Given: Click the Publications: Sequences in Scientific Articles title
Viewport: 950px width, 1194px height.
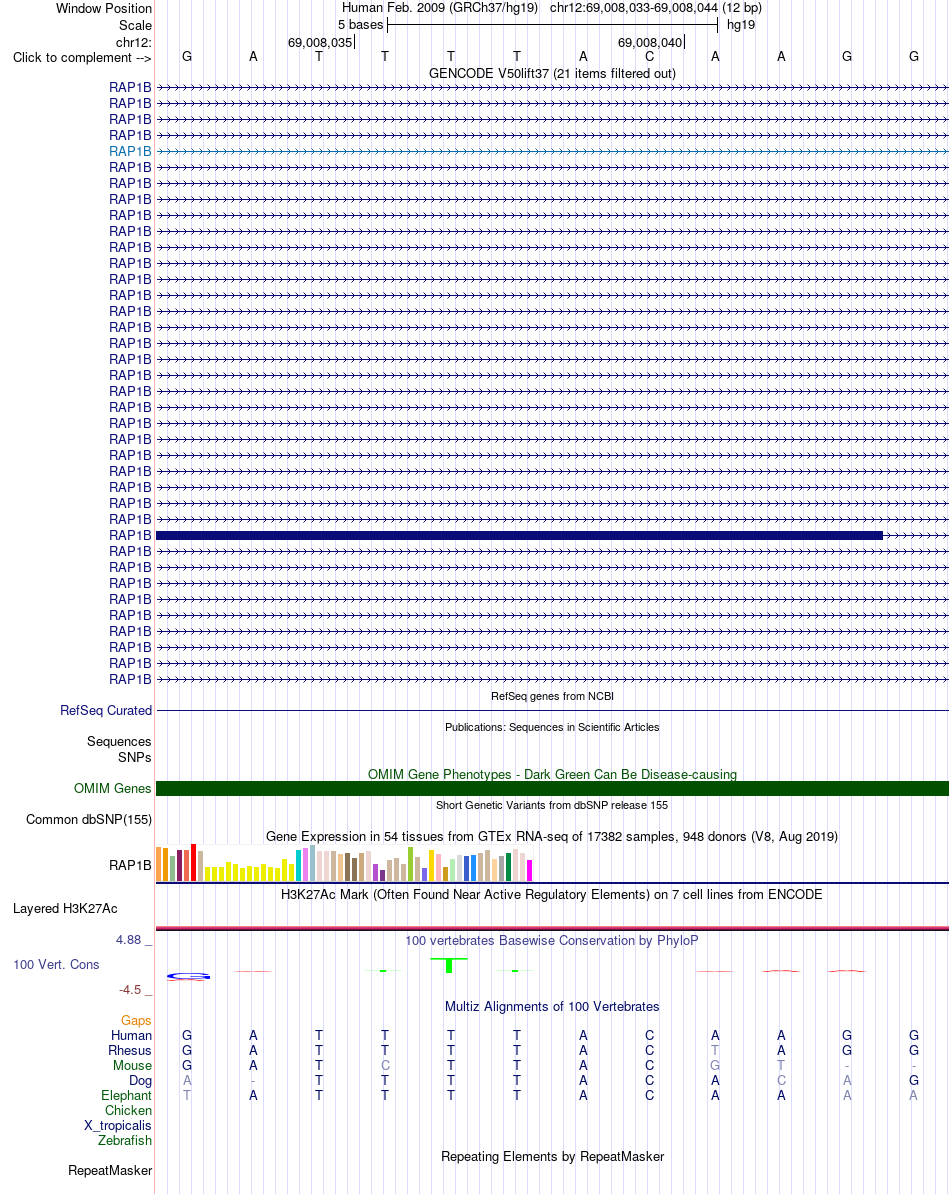Looking at the screenshot, I should 552,727.
